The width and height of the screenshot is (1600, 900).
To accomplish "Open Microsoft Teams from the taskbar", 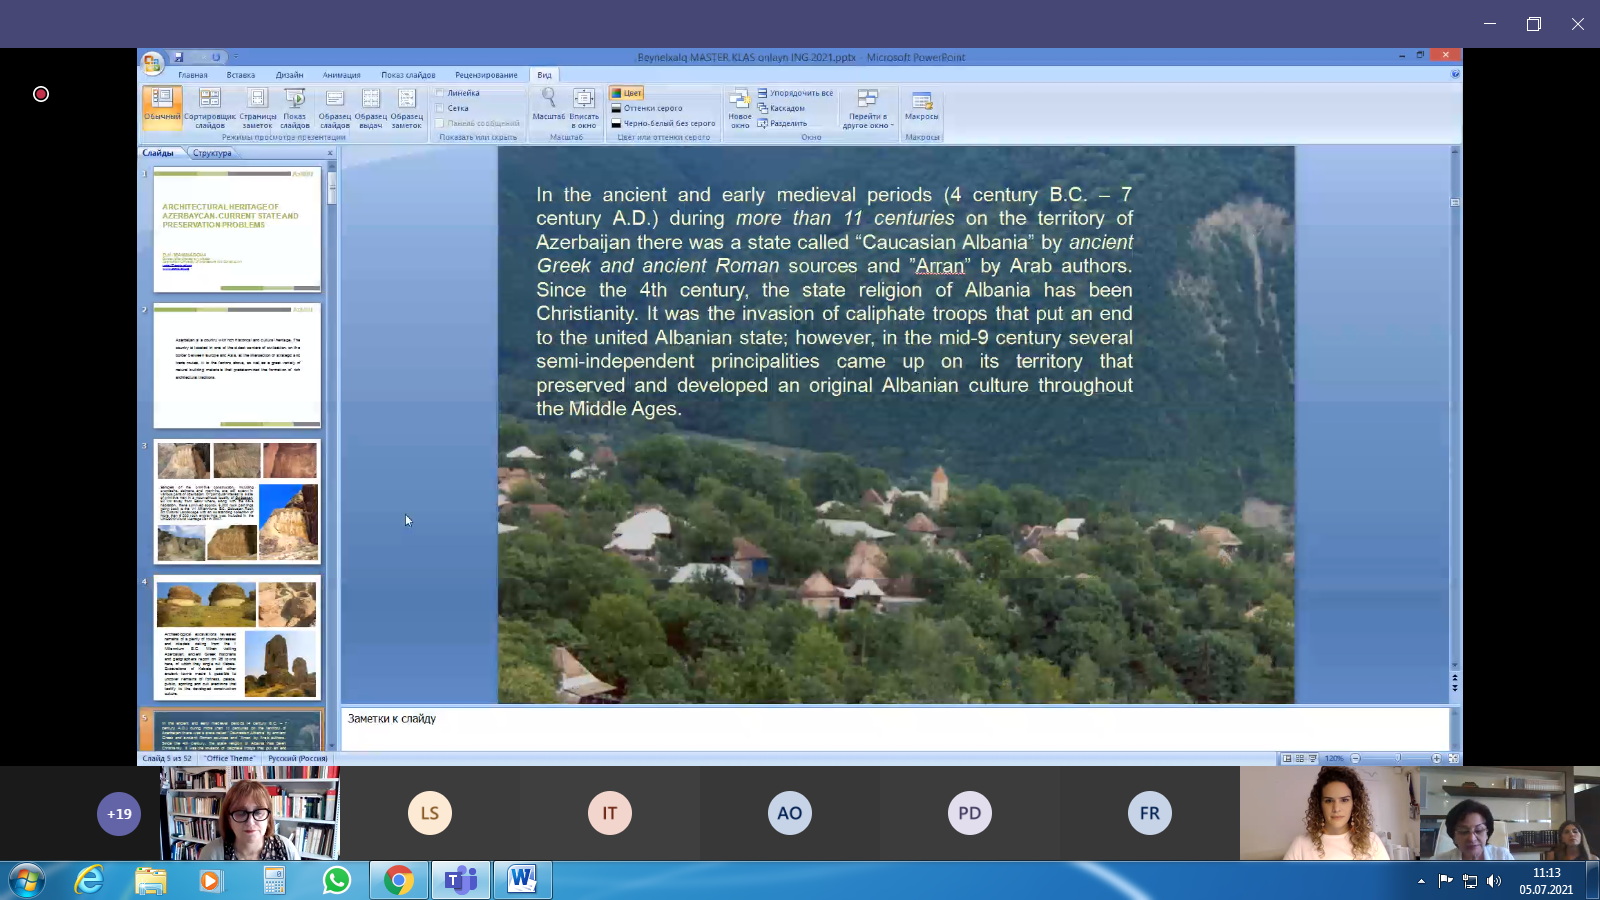I will [461, 880].
